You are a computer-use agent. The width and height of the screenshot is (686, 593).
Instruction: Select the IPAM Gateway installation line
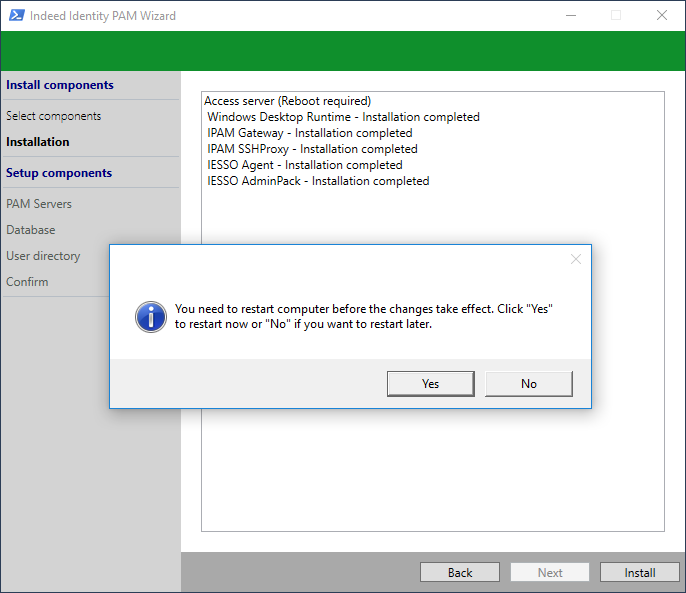pos(309,133)
